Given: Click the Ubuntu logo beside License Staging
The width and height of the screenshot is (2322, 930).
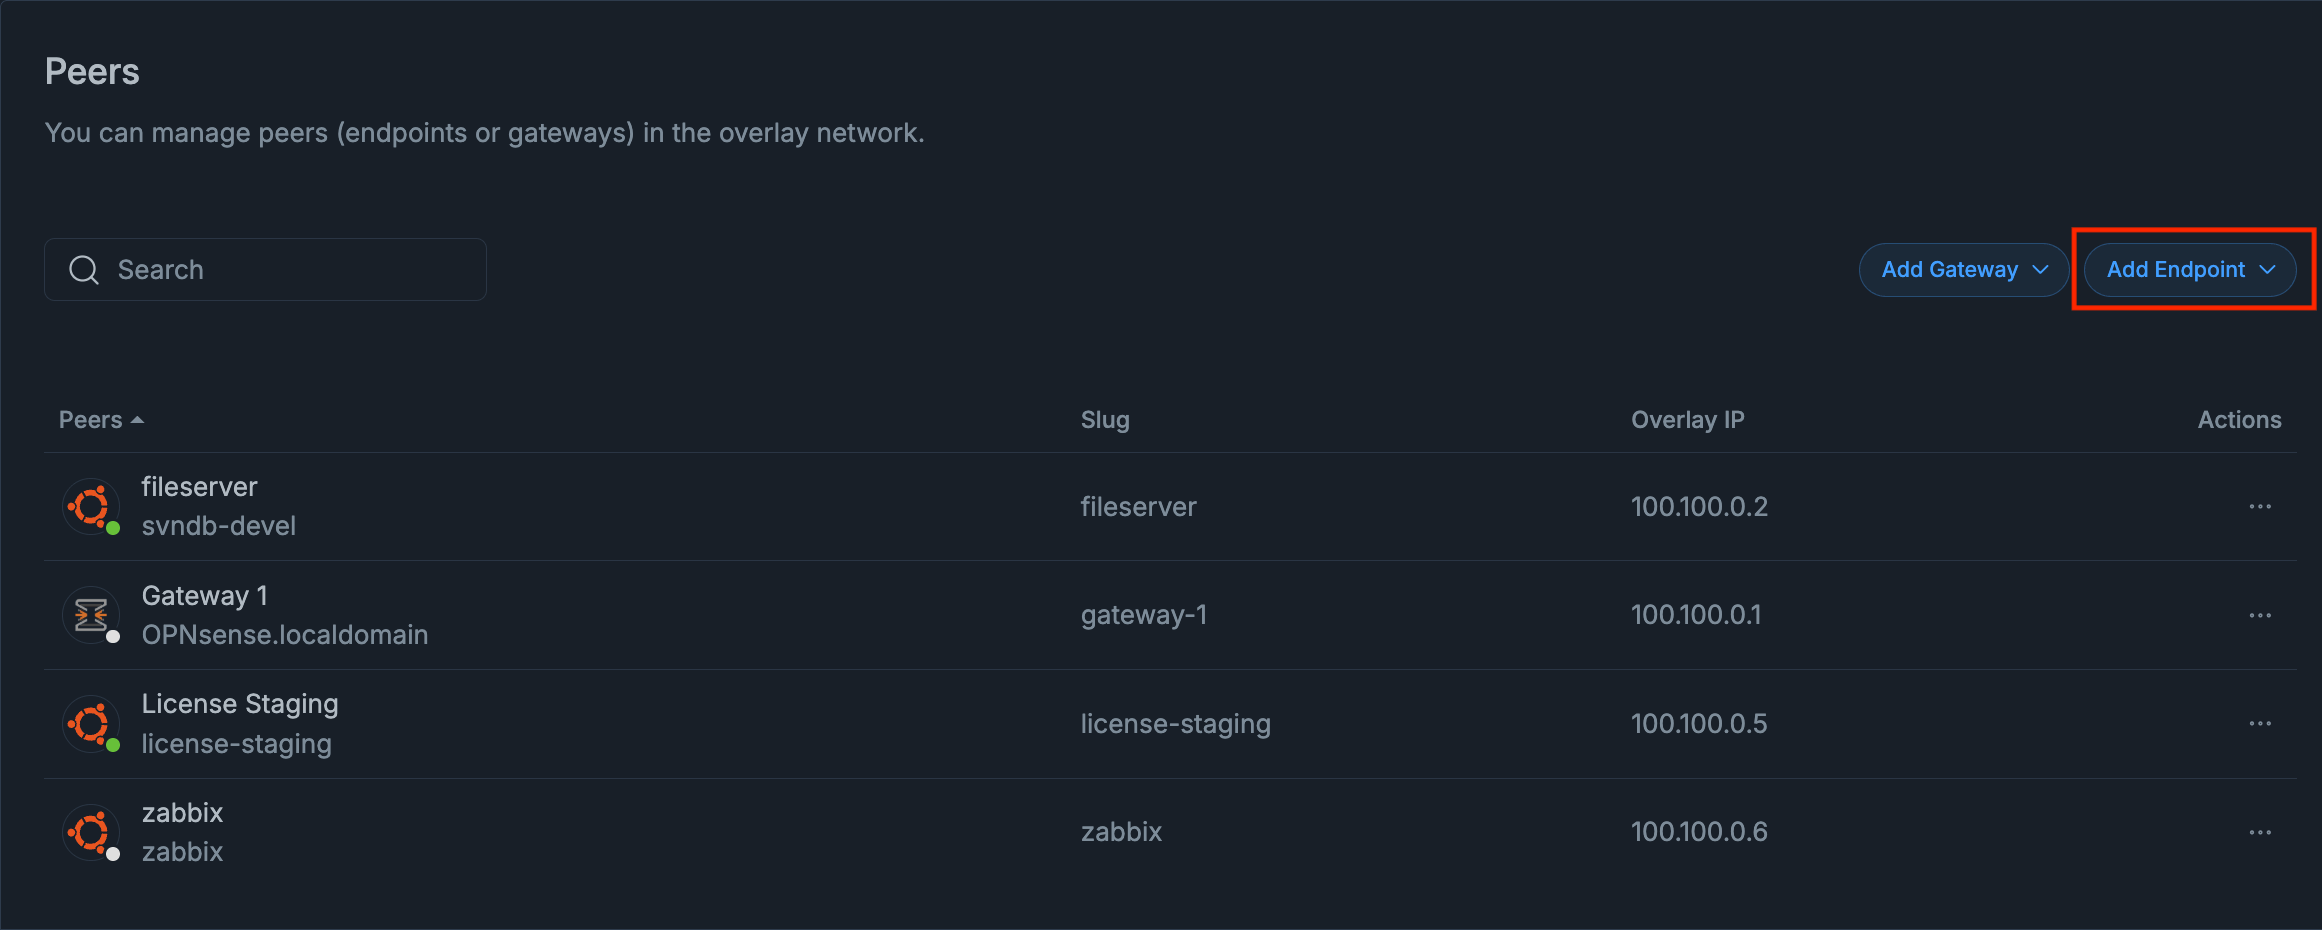Looking at the screenshot, I should tap(90, 723).
